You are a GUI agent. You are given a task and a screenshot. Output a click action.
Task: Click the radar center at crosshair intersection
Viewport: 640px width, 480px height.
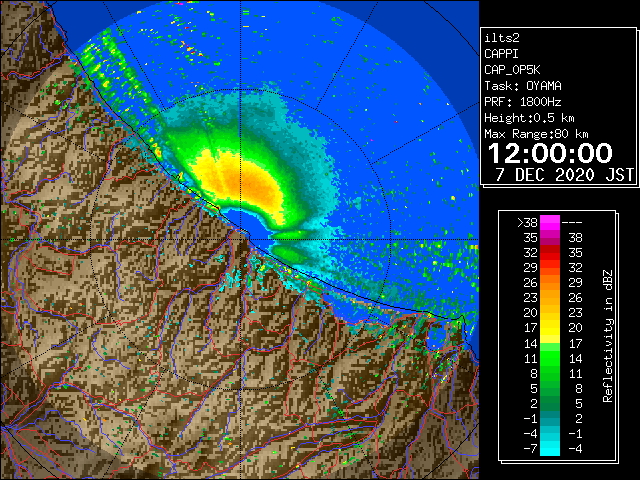241,239
